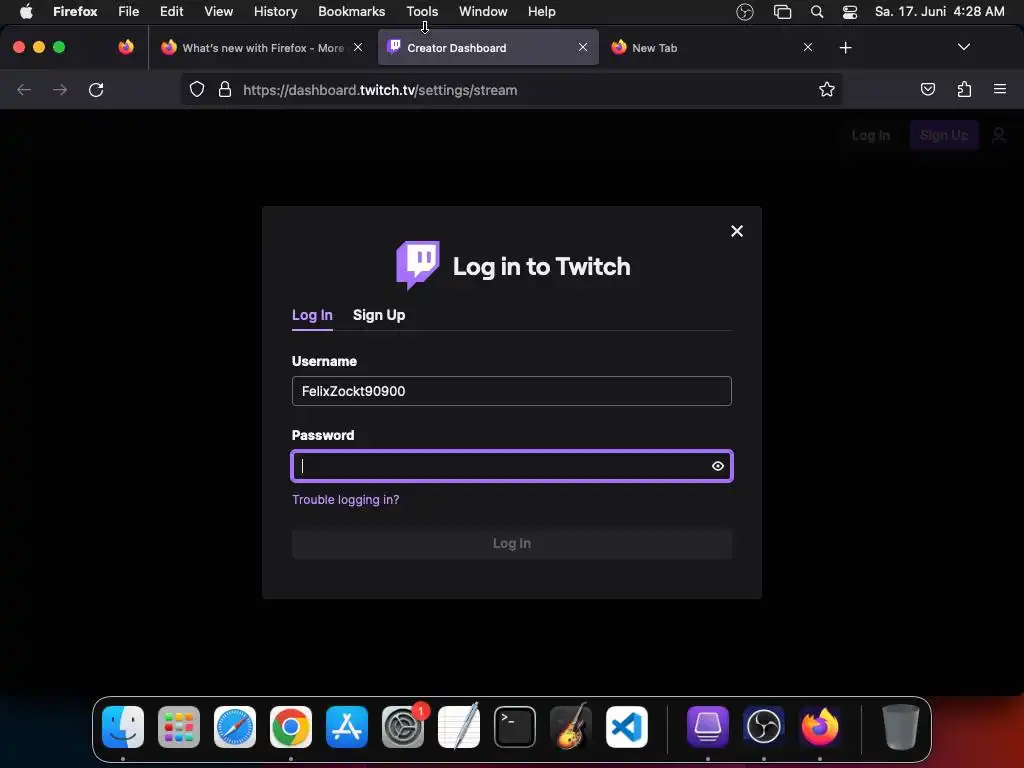The width and height of the screenshot is (1024, 768).
Task: Show password with the eye icon
Action: click(718, 466)
